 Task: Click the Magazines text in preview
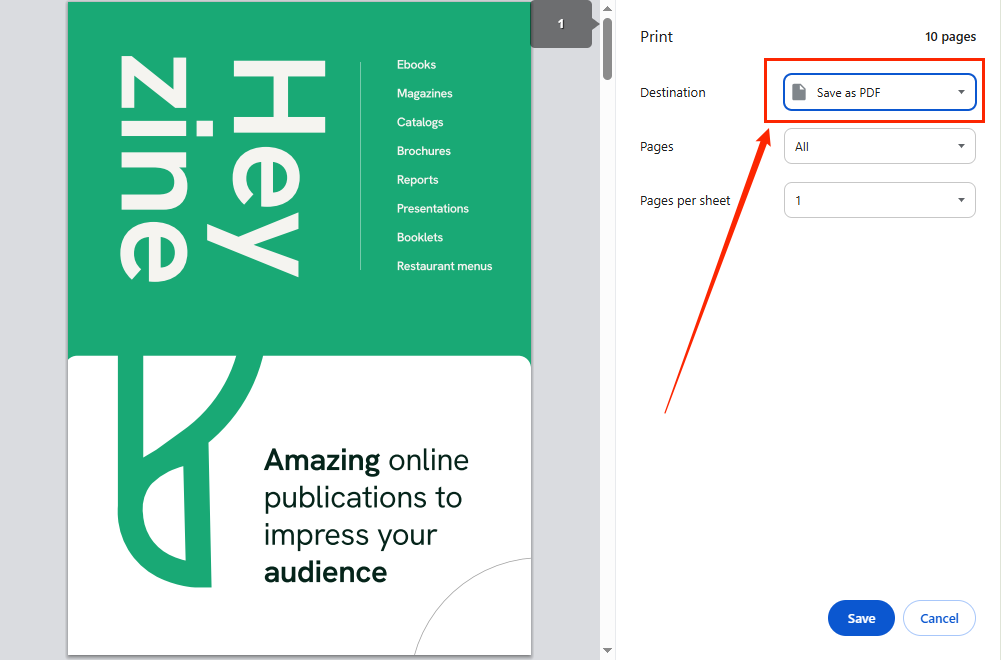[425, 93]
